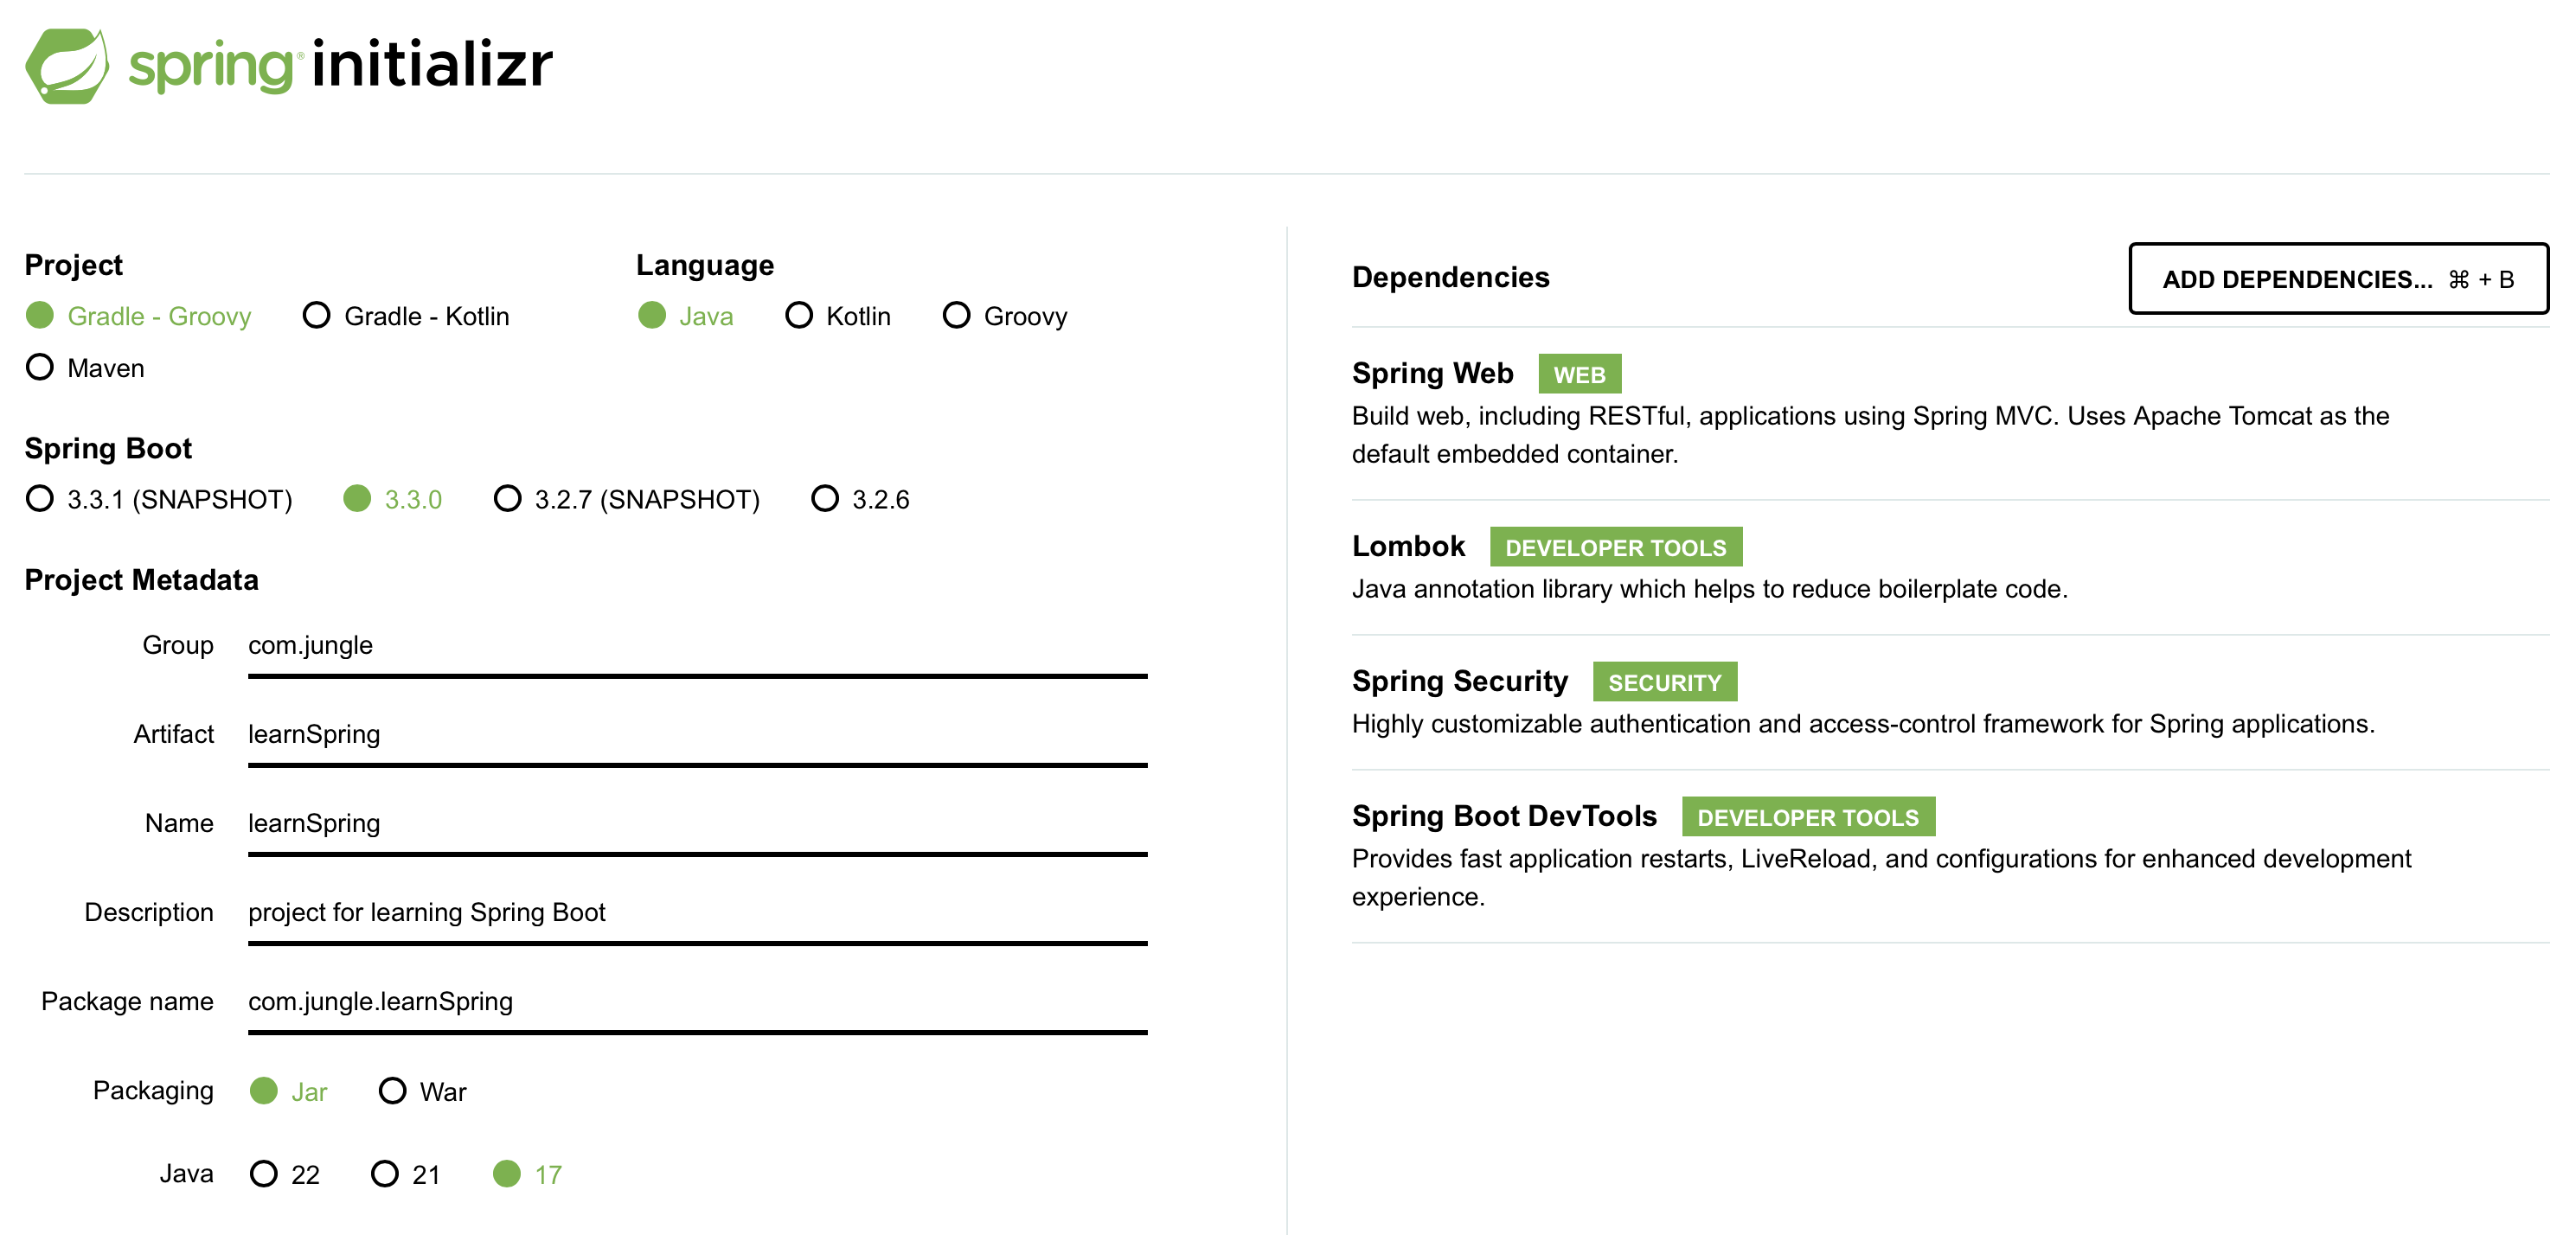Choose Gradle - Kotlin project type

pos(317,316)
